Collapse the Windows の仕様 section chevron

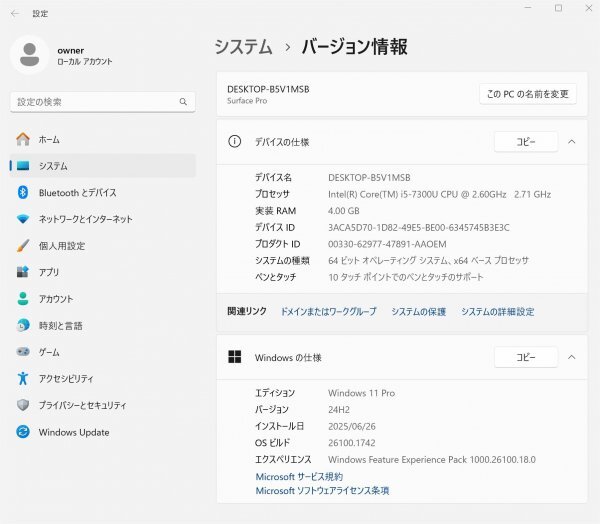(x=572, y=357)
